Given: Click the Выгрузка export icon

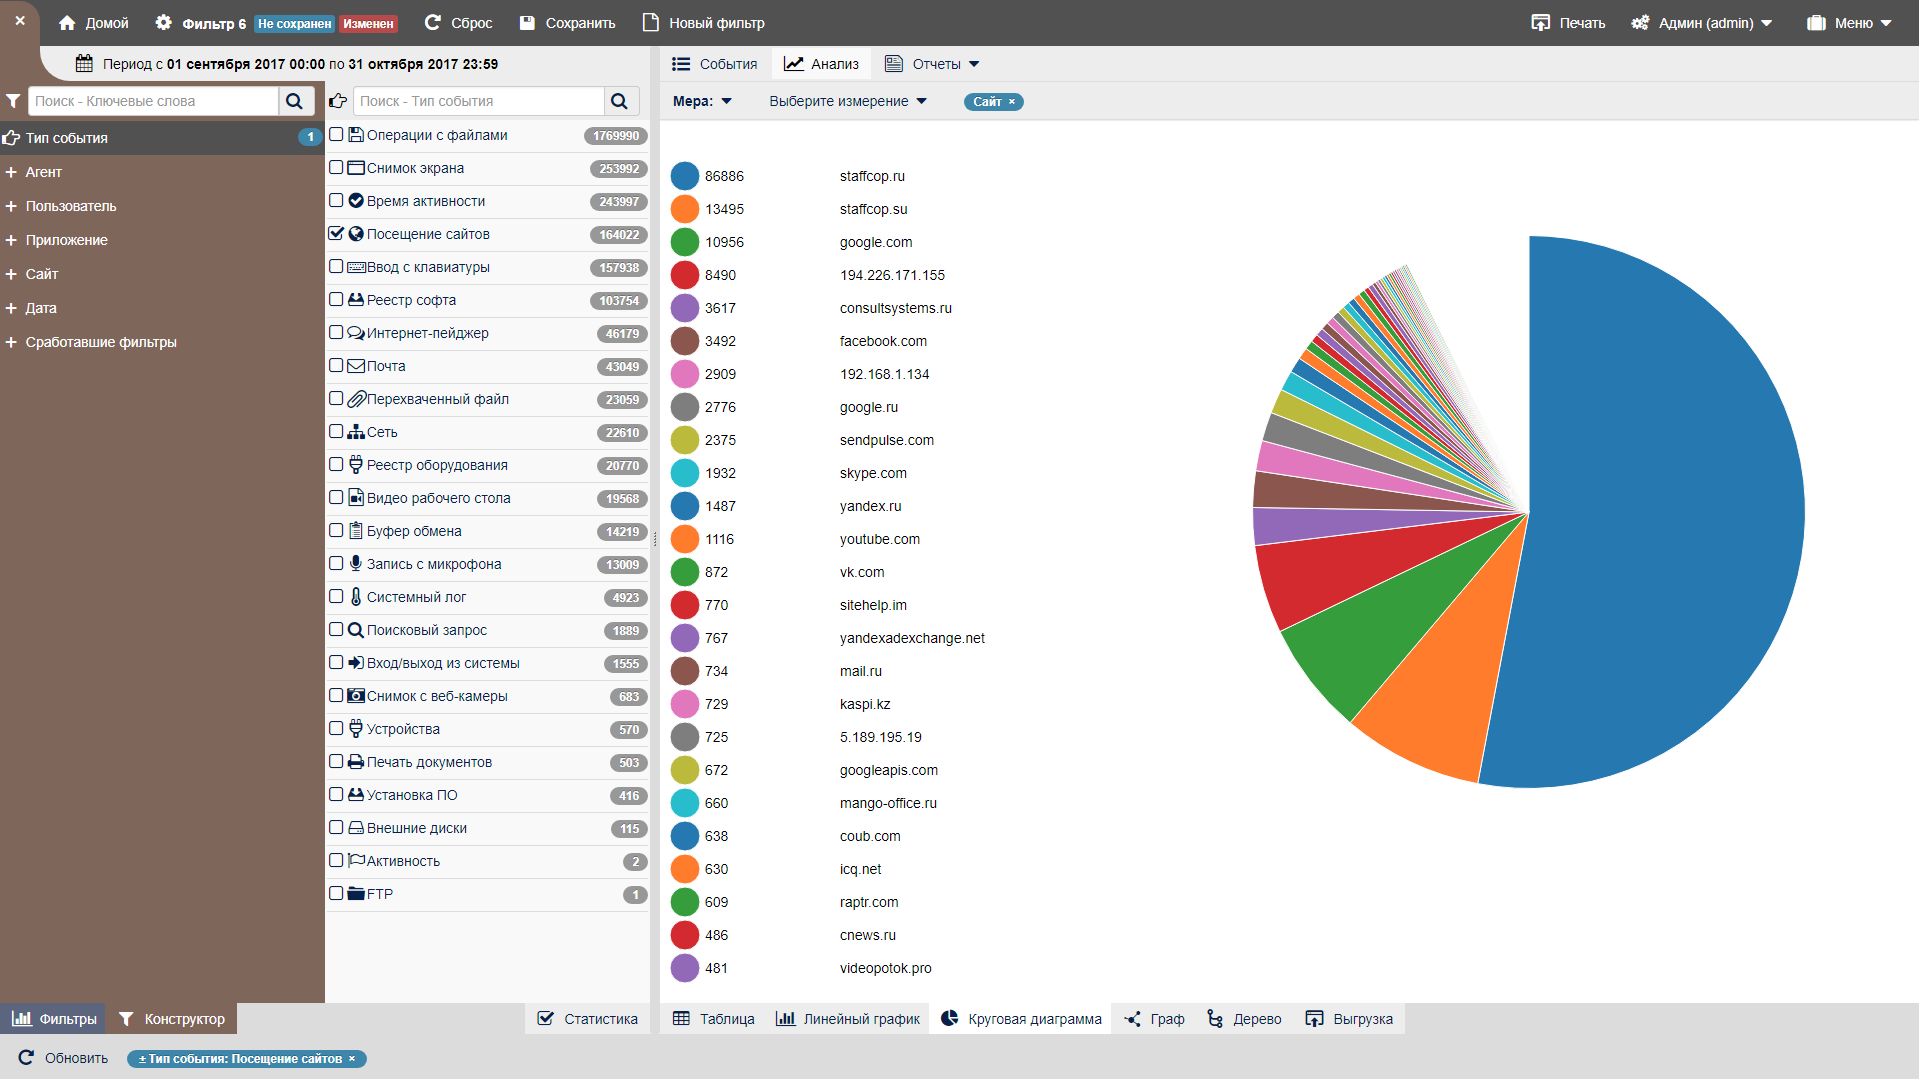Looking at the screenshot, I should tap(1315, 1019).
